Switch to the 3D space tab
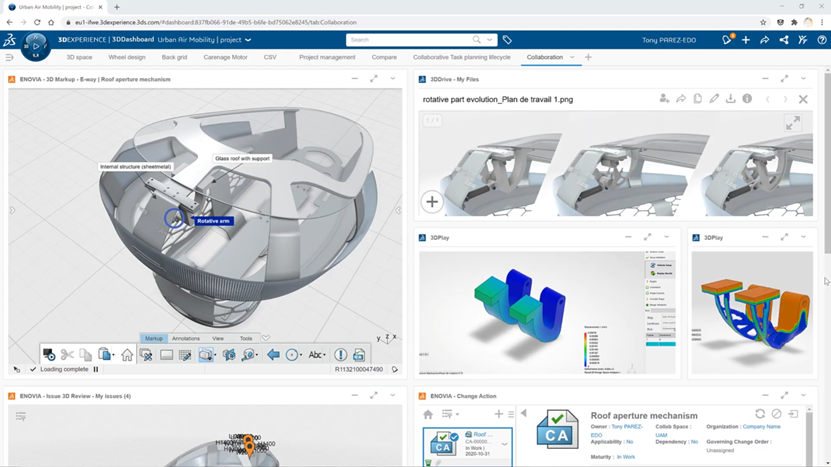 (x=79, y=57)
